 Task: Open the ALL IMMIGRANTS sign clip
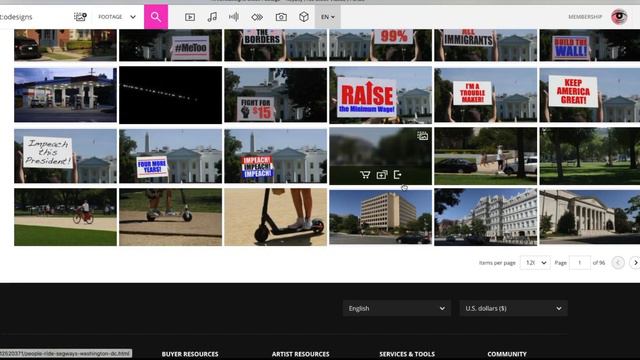click(486, 45)
